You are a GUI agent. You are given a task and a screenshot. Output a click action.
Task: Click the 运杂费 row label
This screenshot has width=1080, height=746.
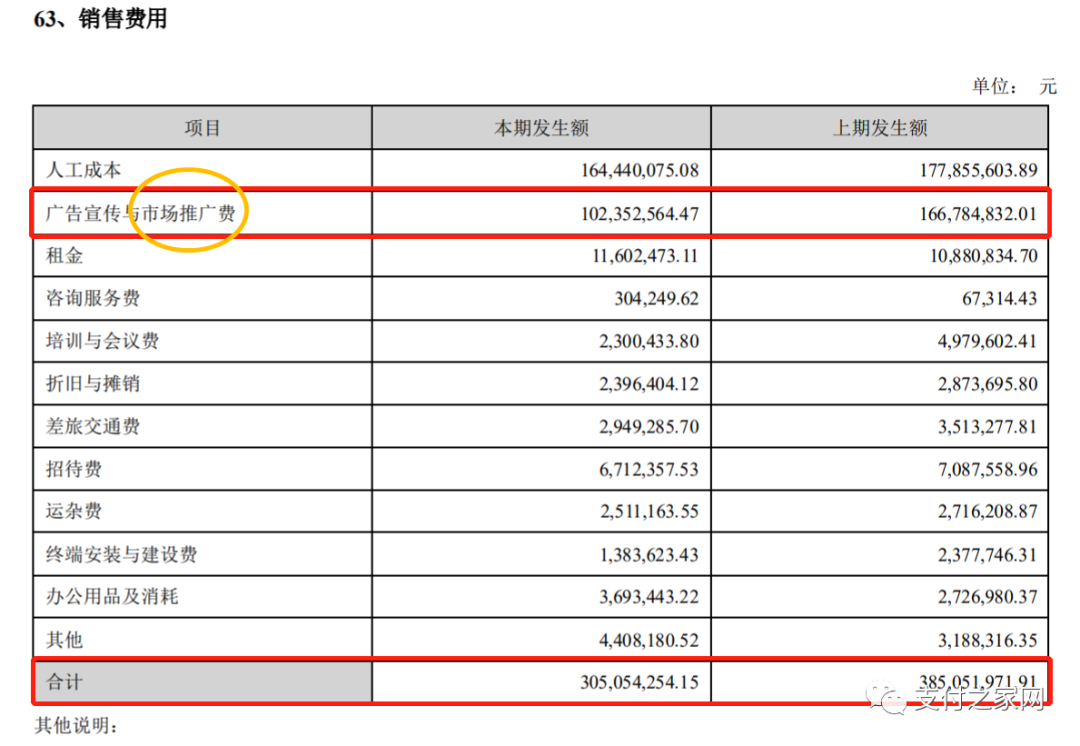(75, 511)
